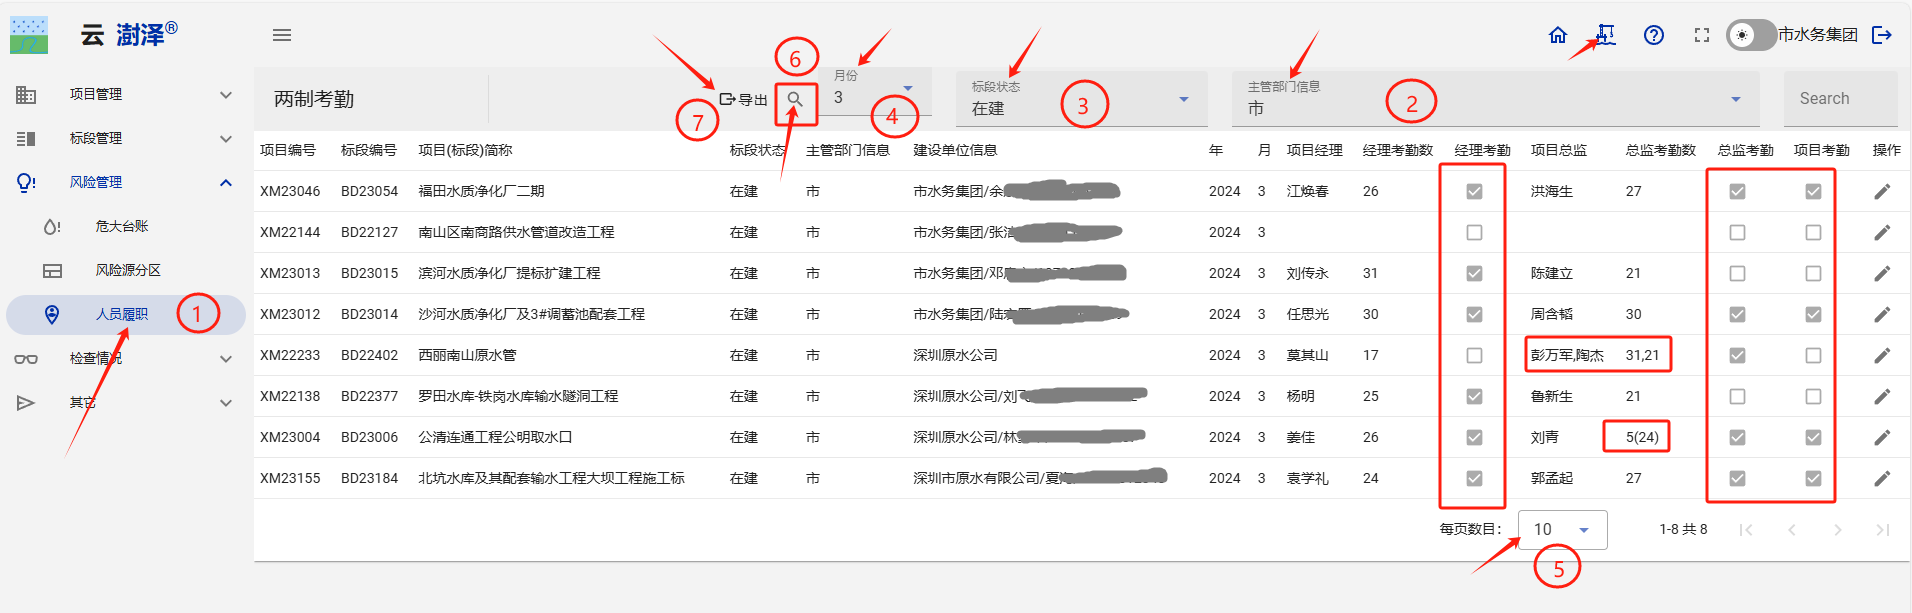Image resolution: width=1912 pixels, height=613 pixels.
Task: Click the hamburger menu icon
Action: pos(282,35)
